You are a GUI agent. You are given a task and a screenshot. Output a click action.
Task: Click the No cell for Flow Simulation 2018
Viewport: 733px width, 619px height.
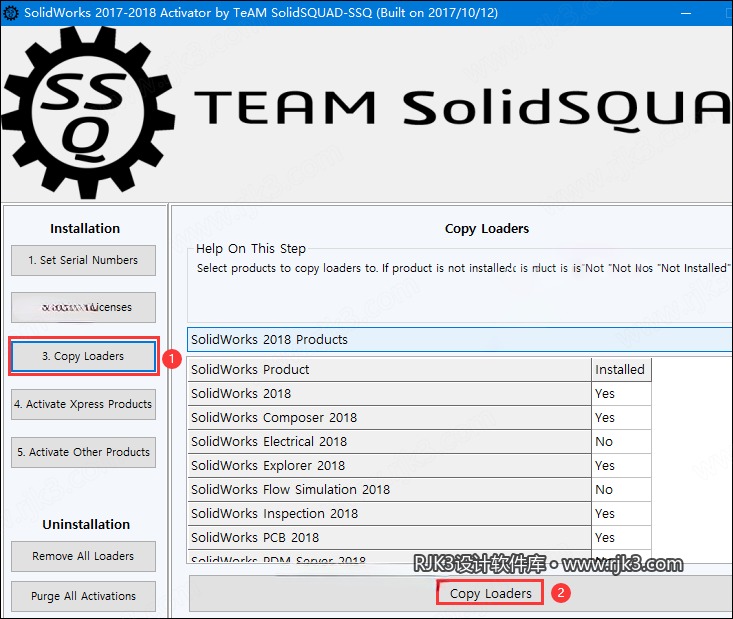tap(621, 489)
